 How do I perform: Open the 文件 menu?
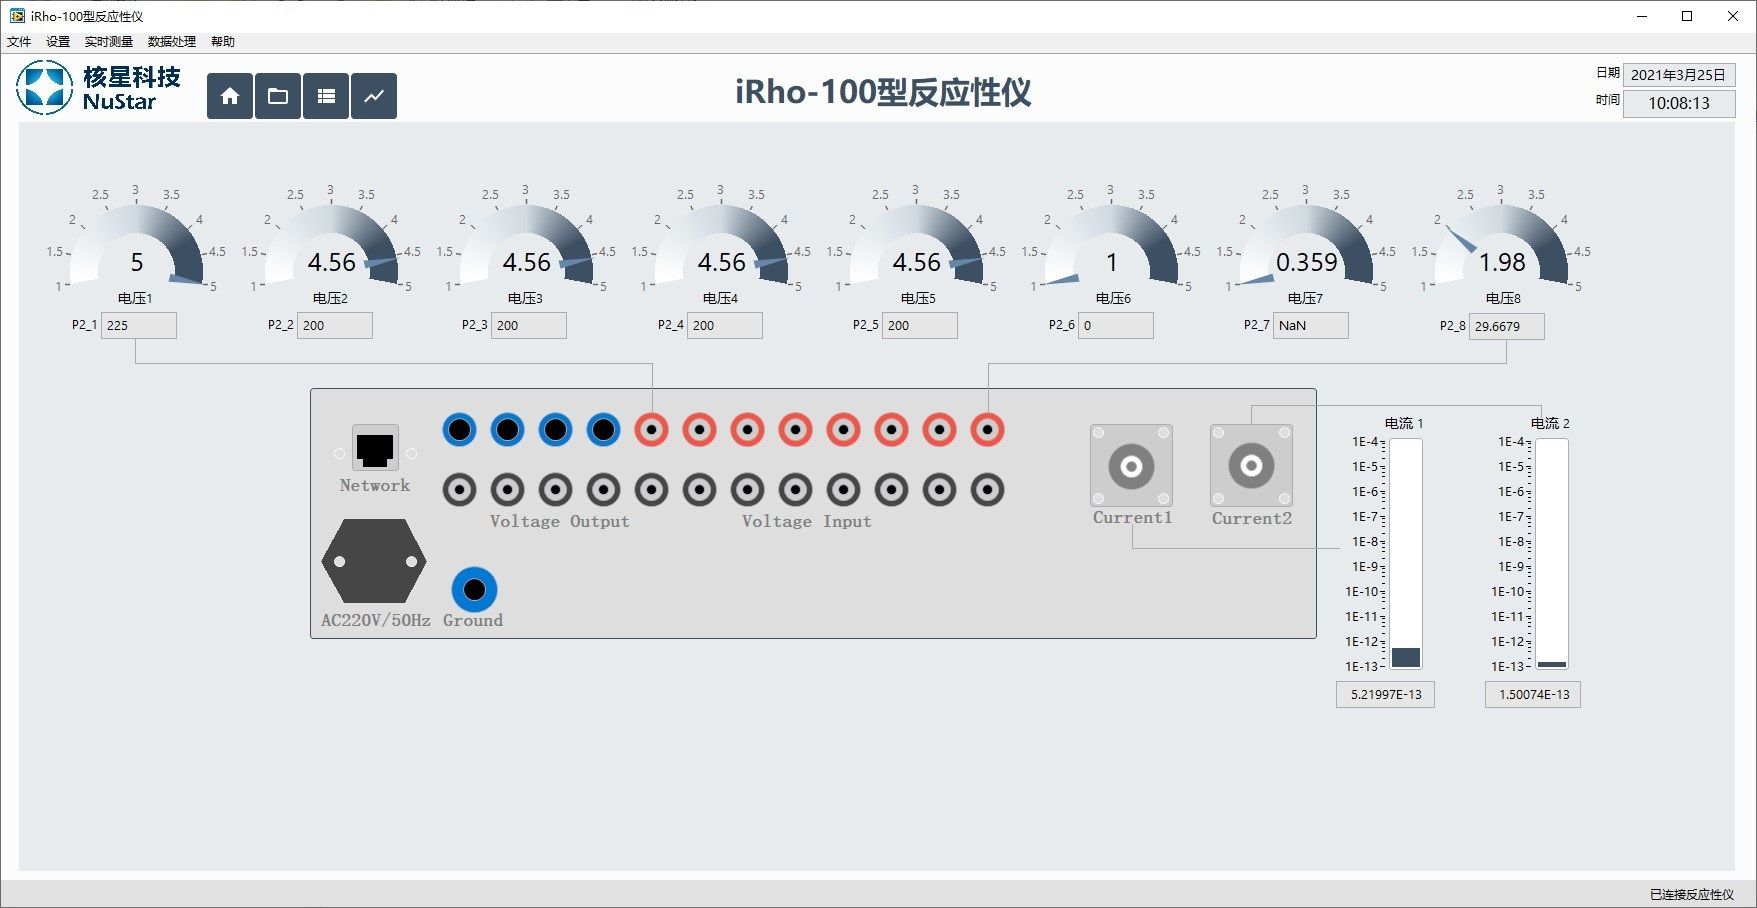pos(19,42)
